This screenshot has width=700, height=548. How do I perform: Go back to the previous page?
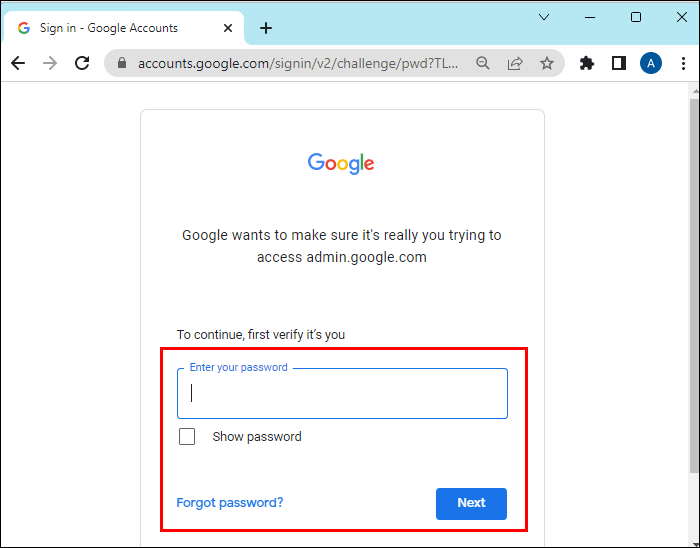tap(18, 63)
